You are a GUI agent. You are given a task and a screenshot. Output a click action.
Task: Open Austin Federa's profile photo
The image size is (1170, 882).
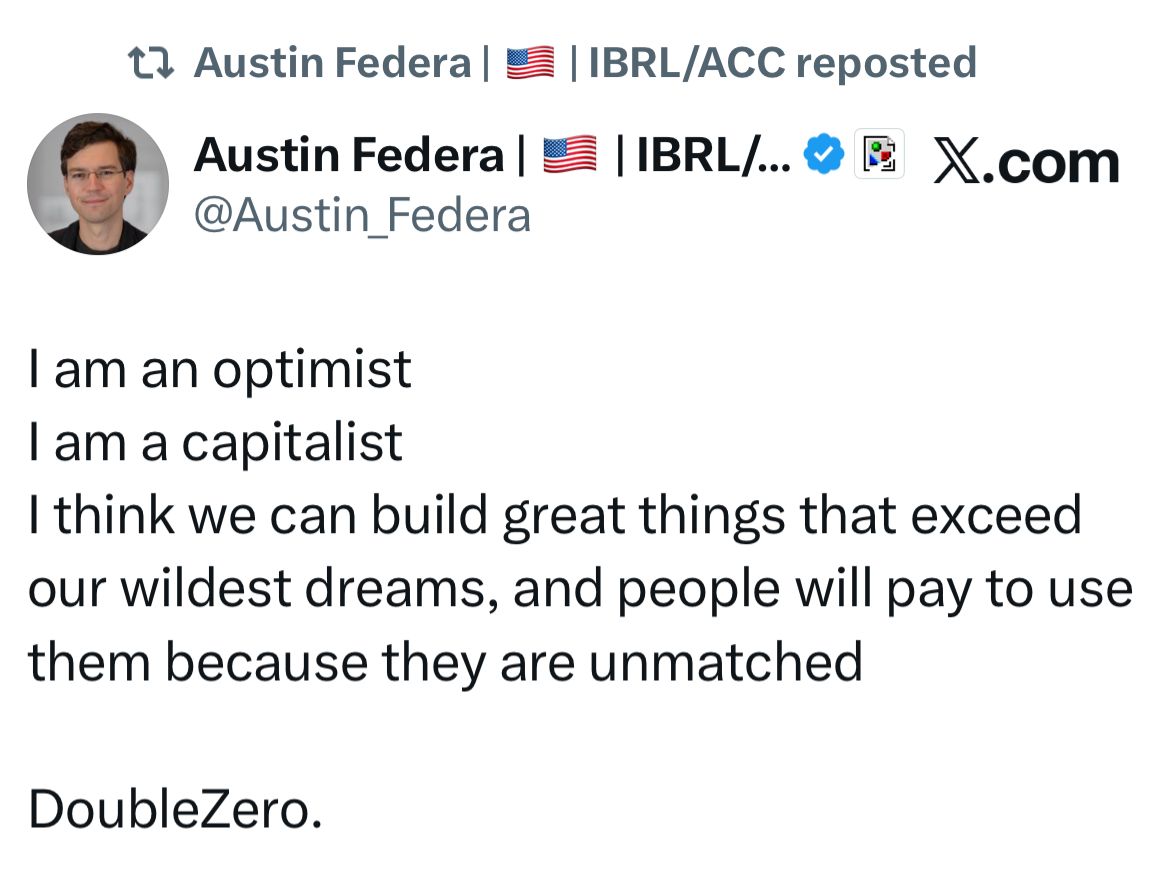[x=97, y=184]
